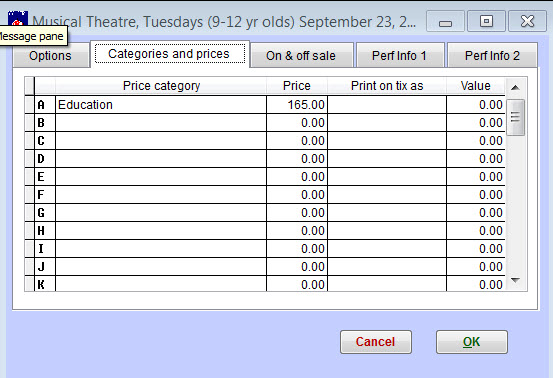The height and width of the screenshot is (378, 553).
Task: Click the Value cell in row F
Action: click(476, 195)
